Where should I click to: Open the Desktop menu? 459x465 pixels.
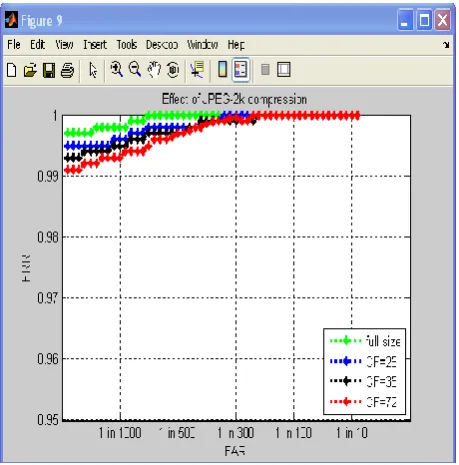(162, 44)
